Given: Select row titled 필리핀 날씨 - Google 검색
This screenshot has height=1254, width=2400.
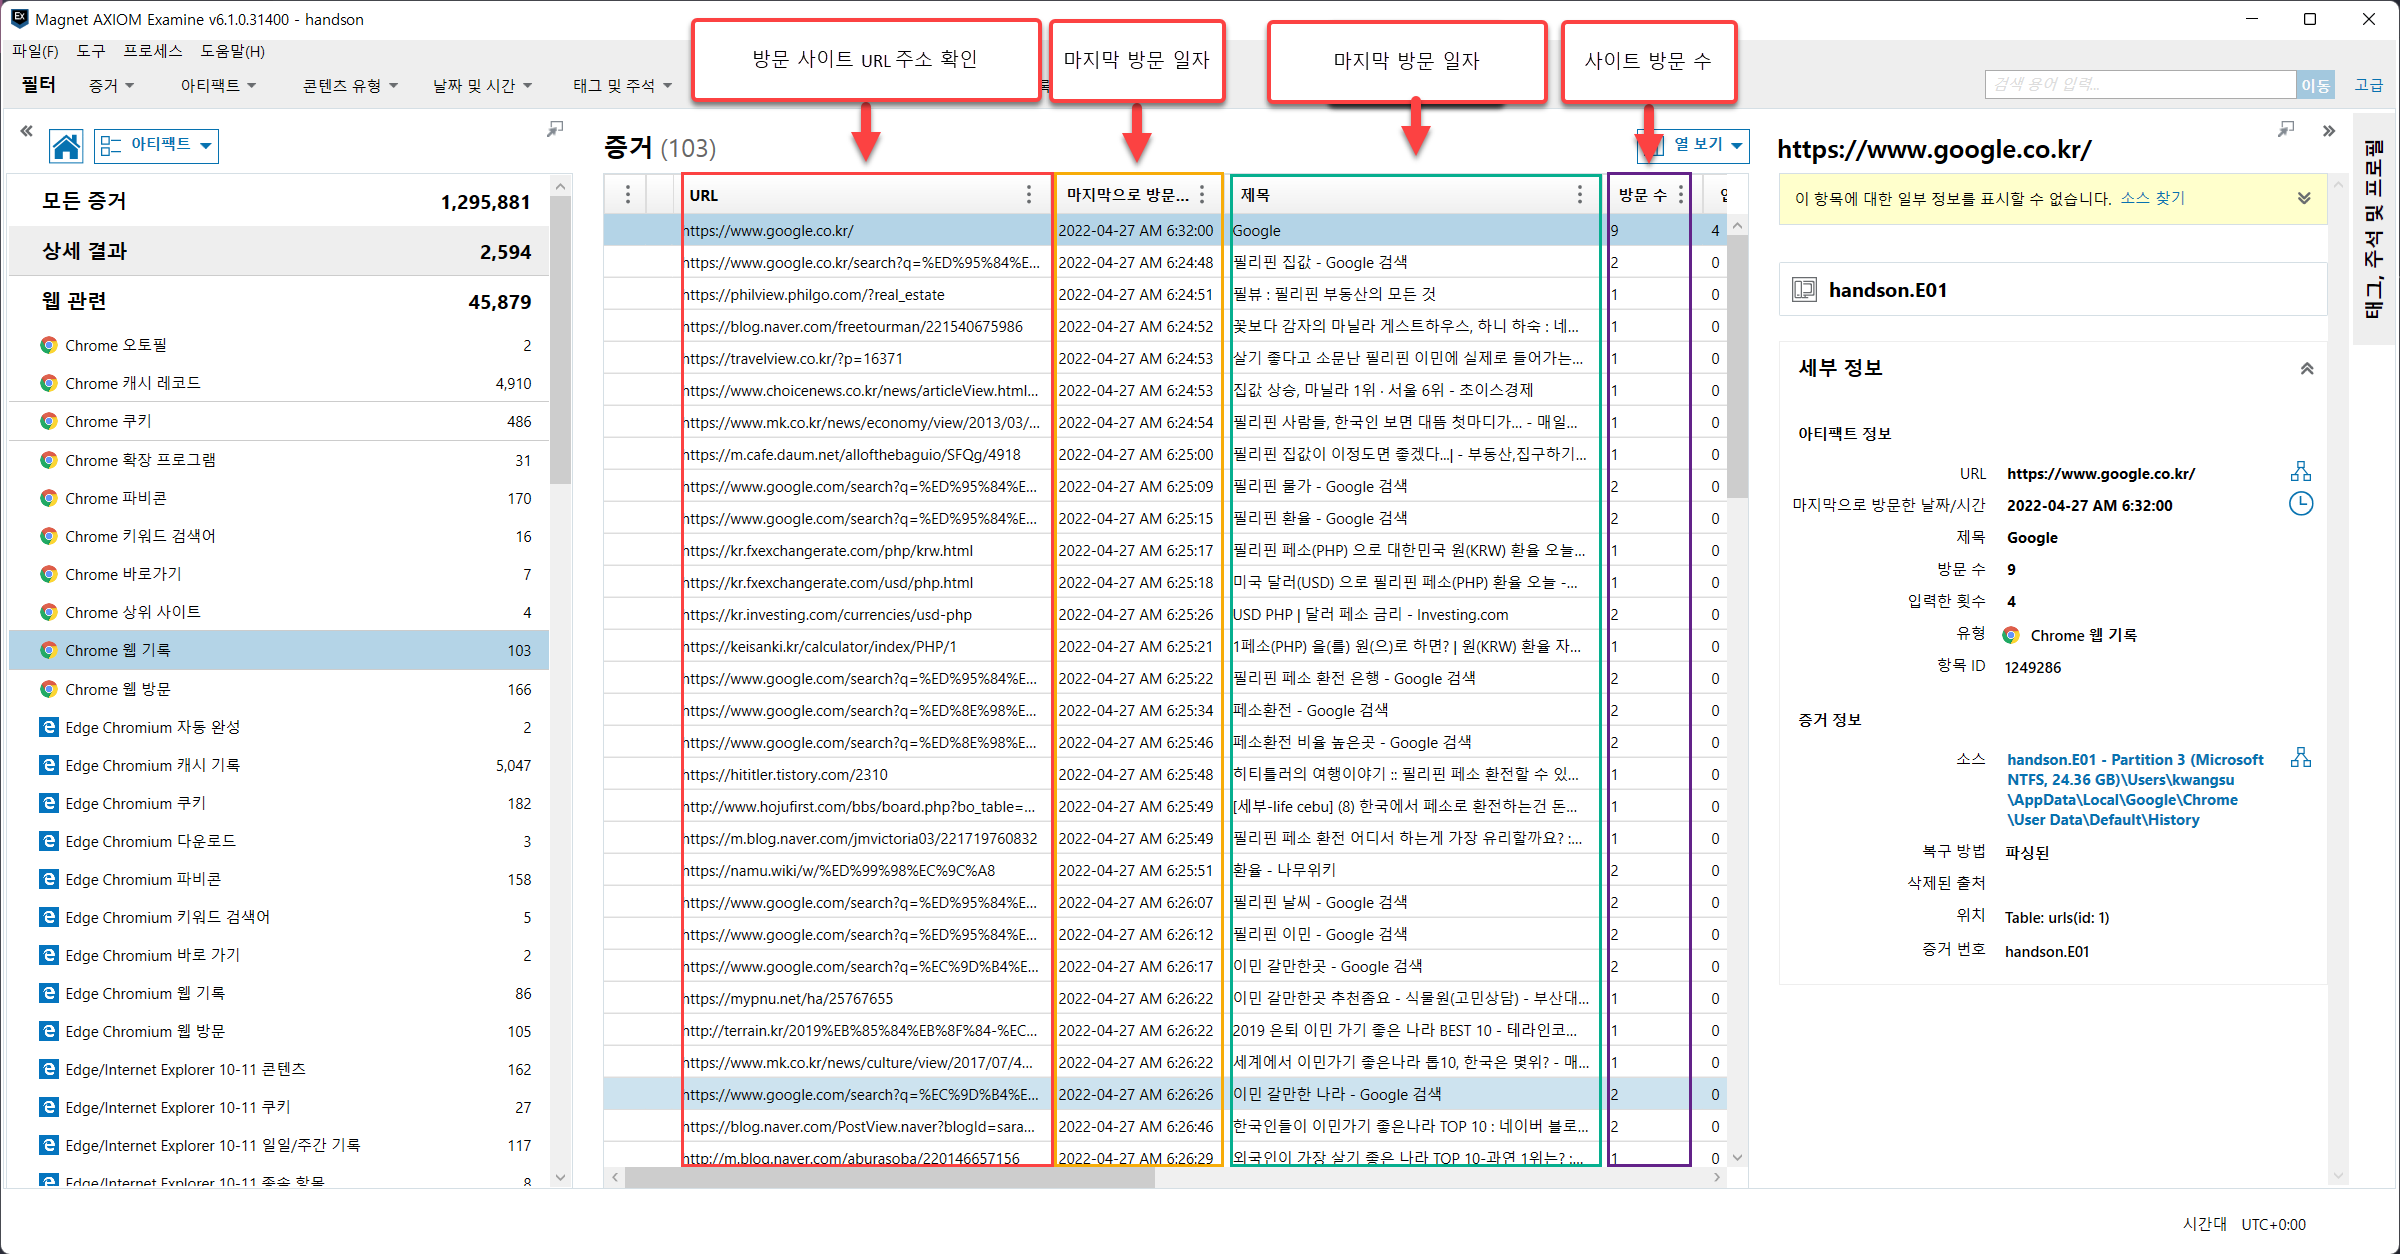Looking at the screenshot, I should [1165, 902].
